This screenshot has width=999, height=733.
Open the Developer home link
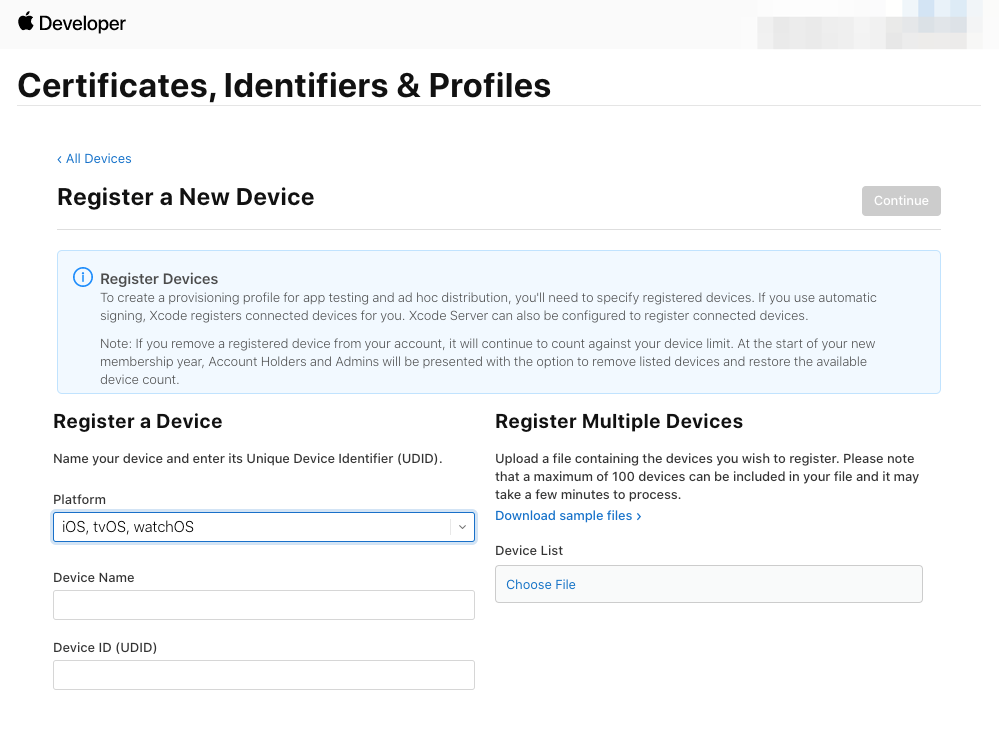(x=82, y=24)
